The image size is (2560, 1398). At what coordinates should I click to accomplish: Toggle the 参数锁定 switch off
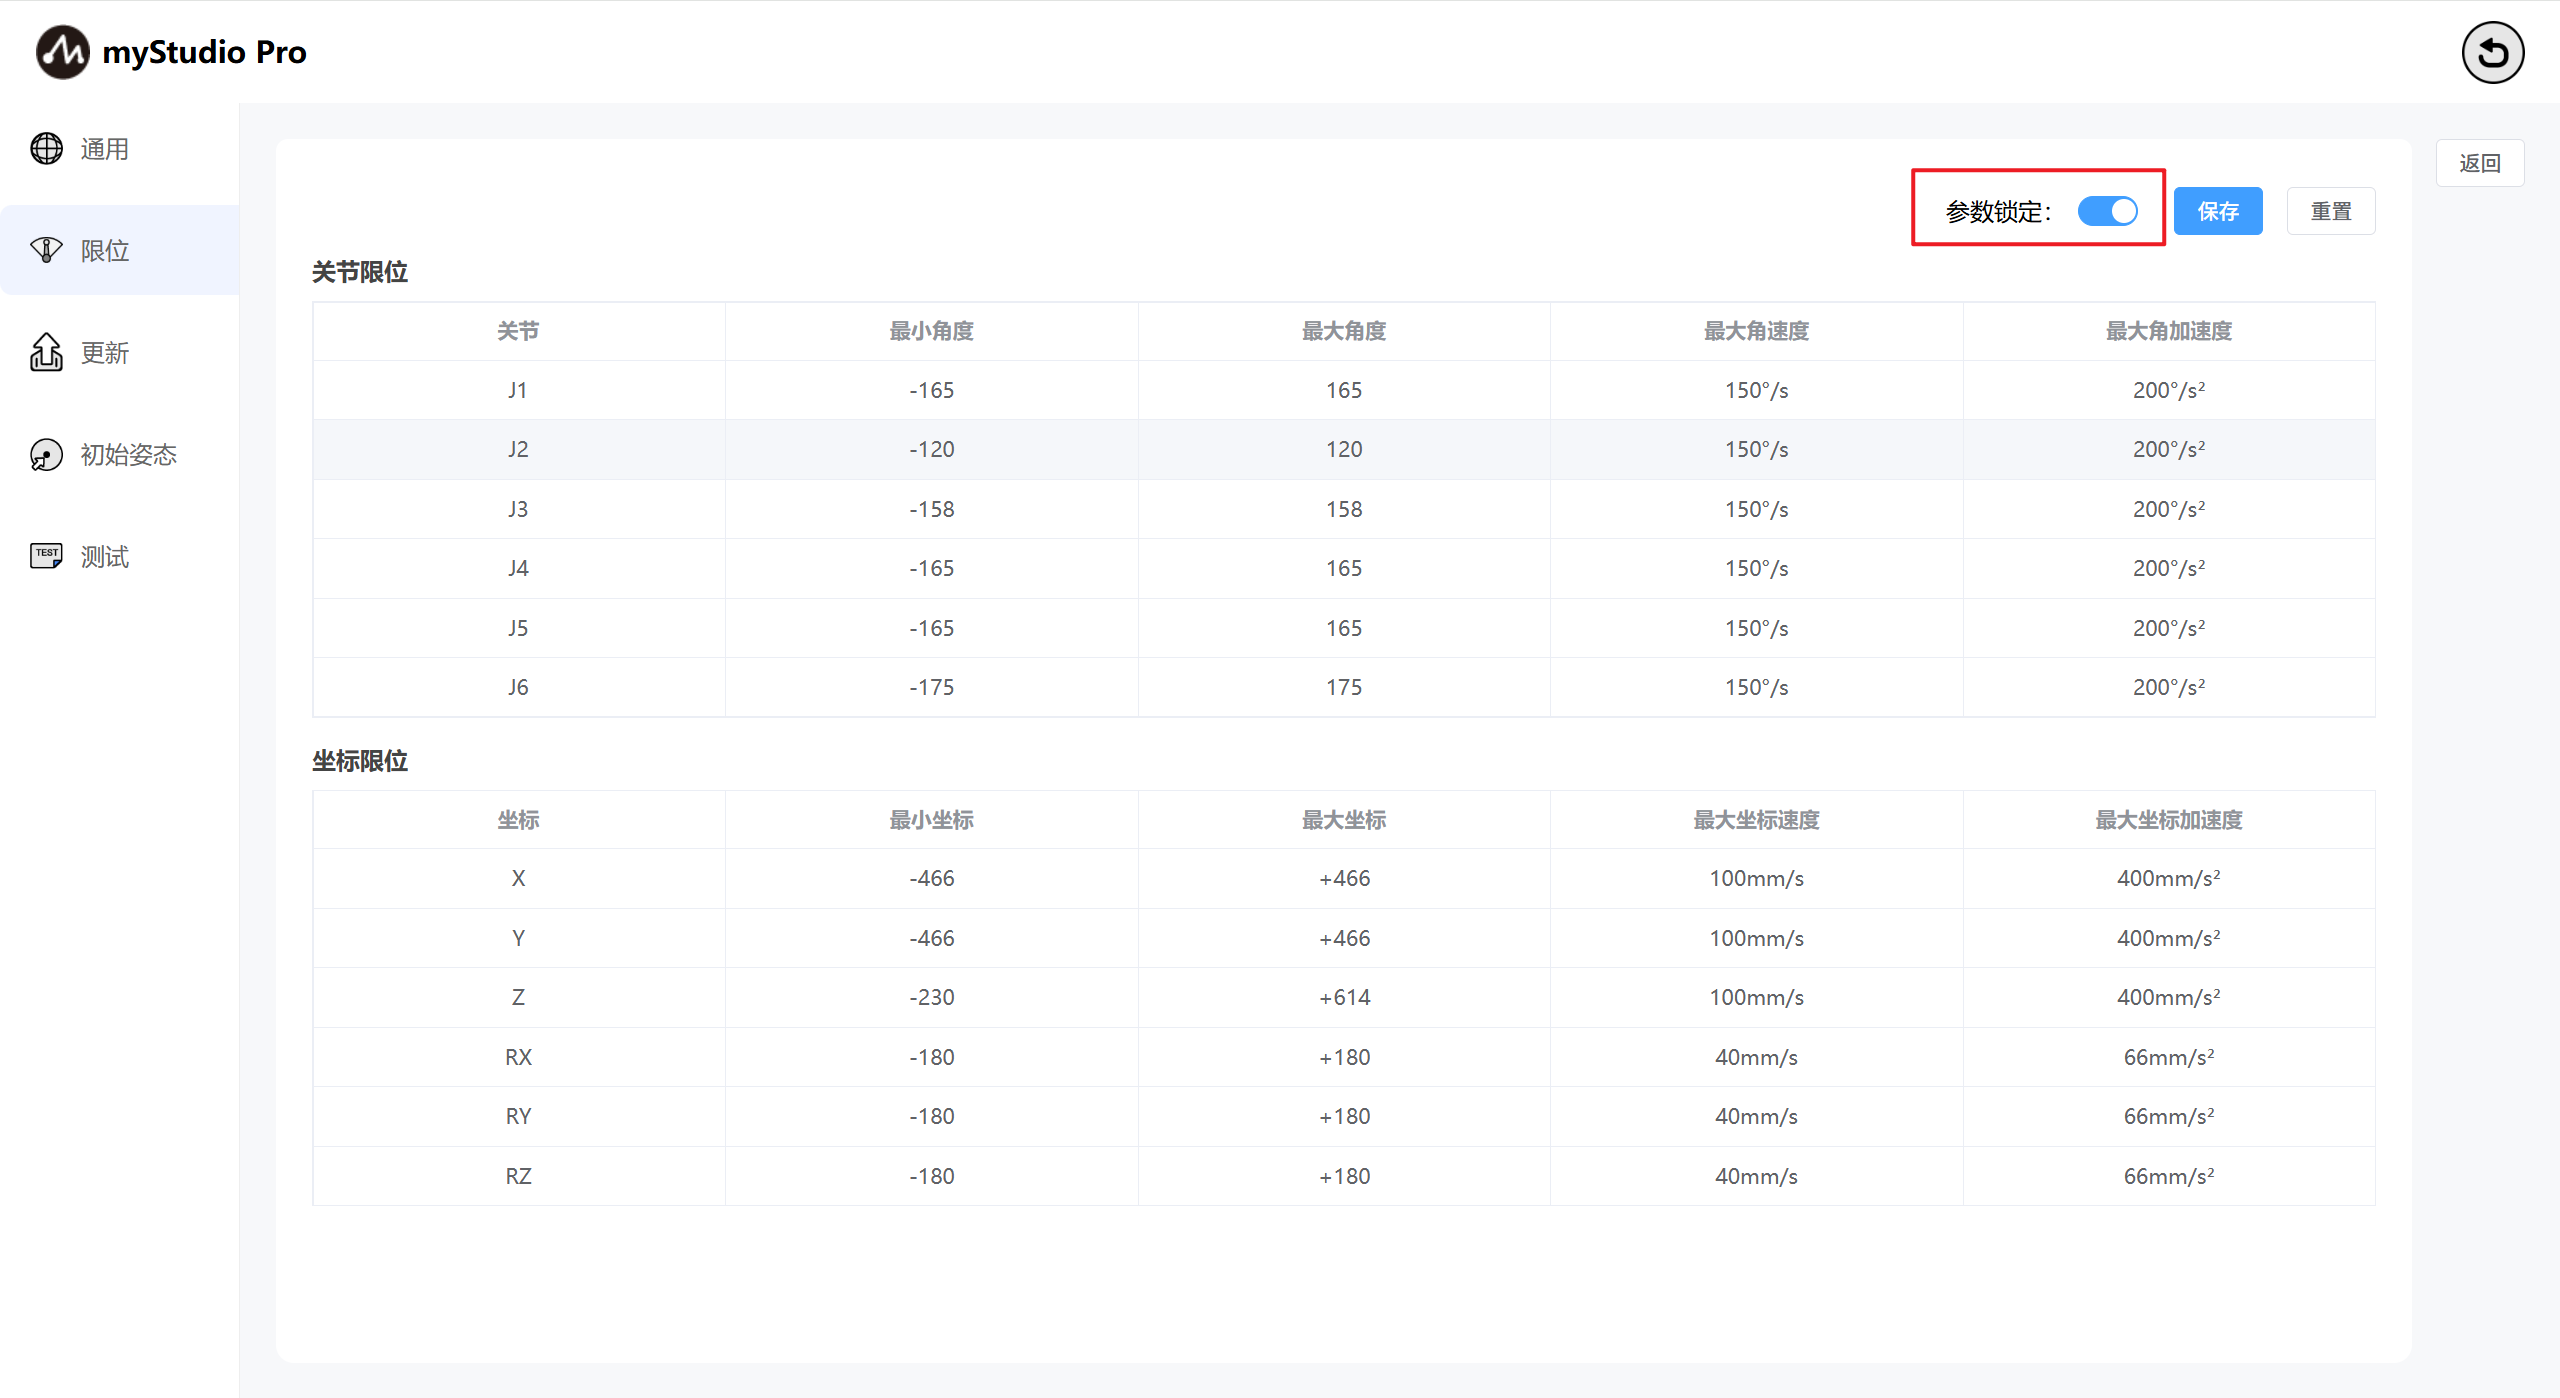point(2107,211)
